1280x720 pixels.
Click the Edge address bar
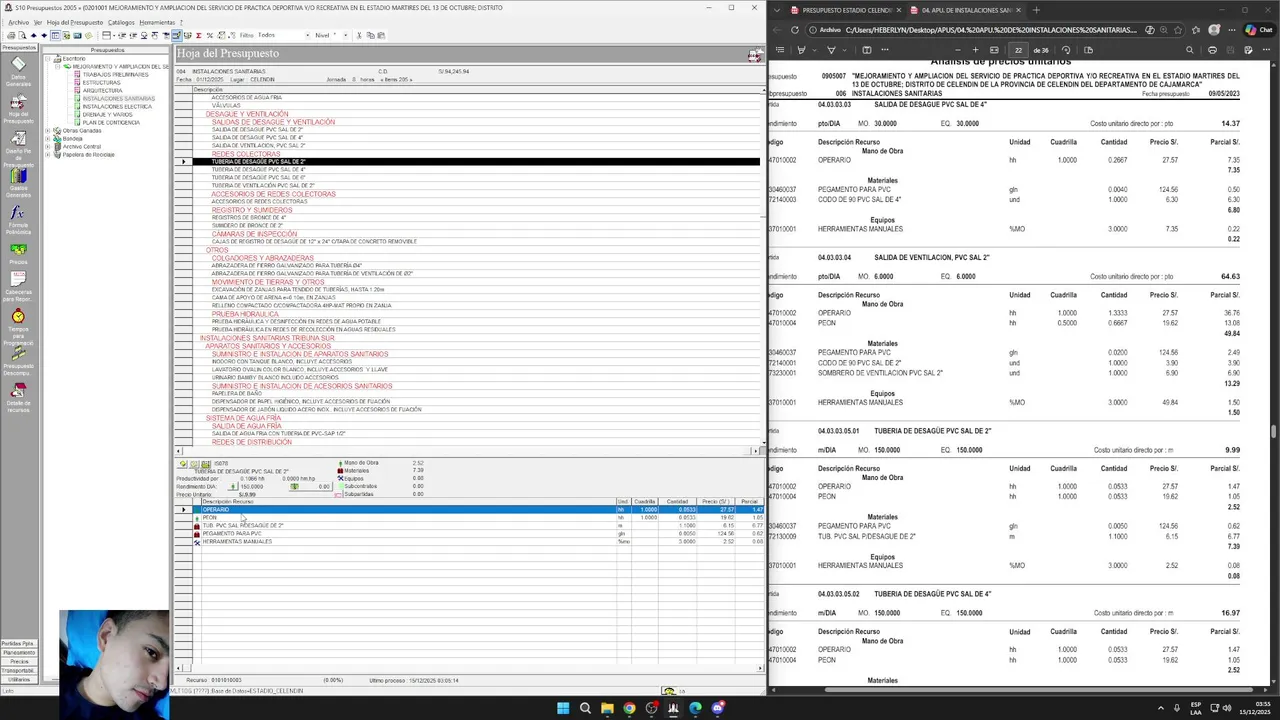click(x=990, y=30)
